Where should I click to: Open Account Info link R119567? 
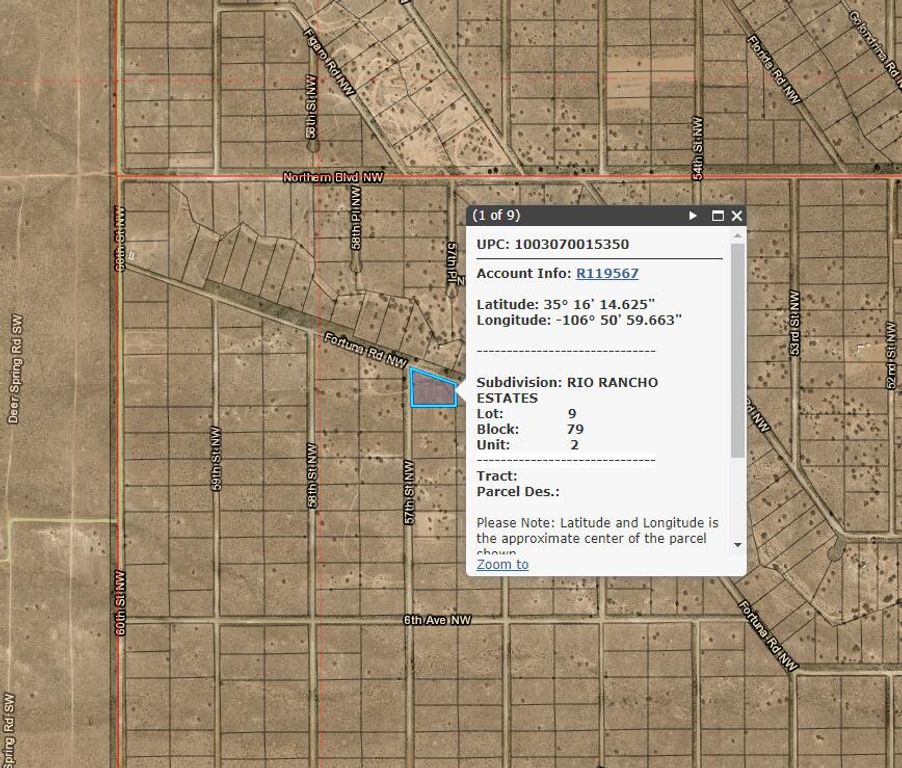point(607,273)
